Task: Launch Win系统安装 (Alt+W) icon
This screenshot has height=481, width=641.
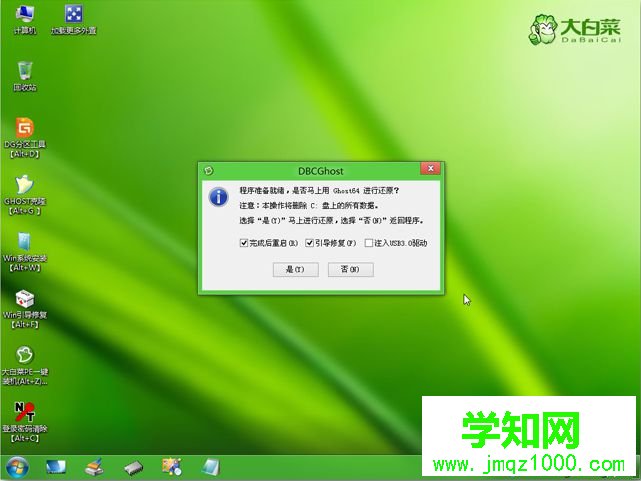Action: [x=25, y=252]
